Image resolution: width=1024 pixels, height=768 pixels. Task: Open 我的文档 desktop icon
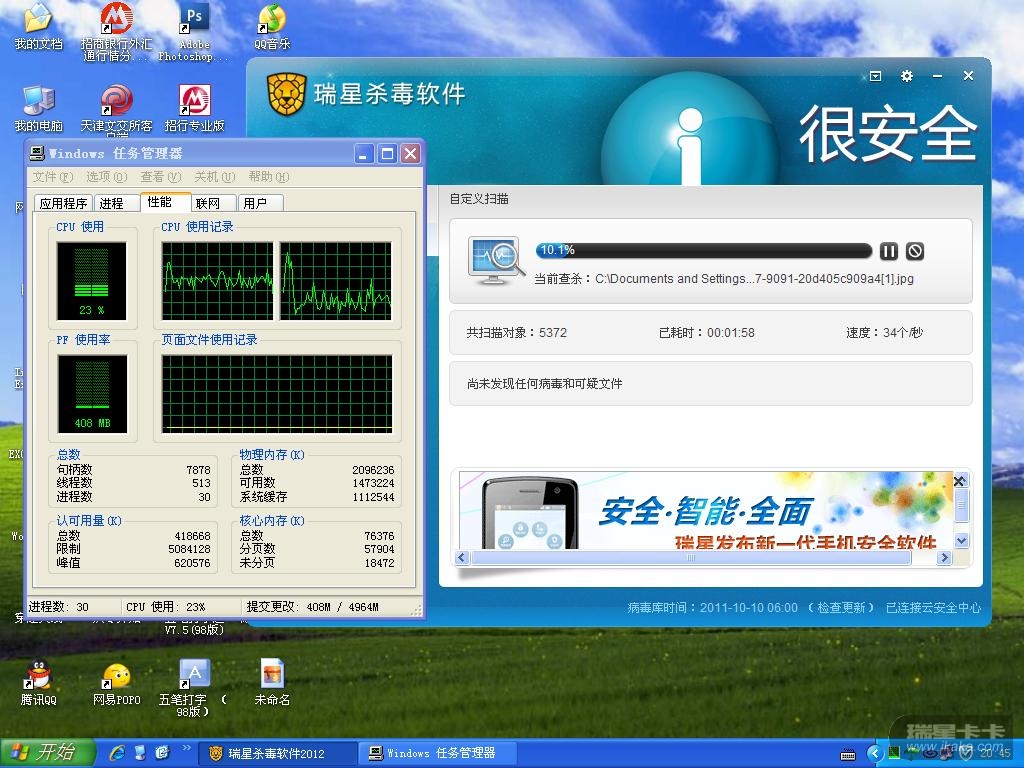coord(39,26)
